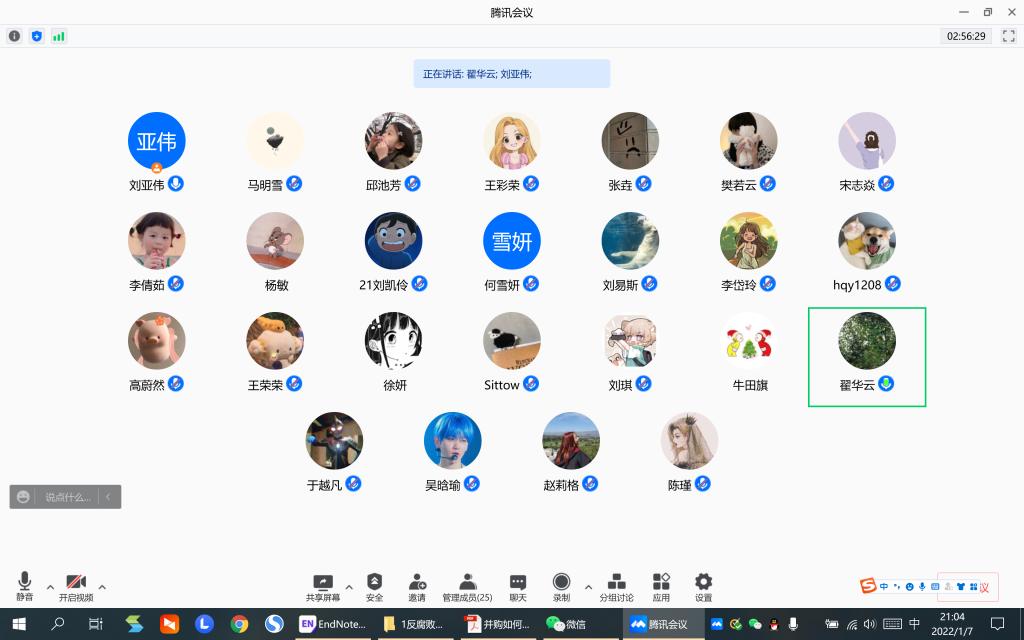
Task: Open the 聊天 chat panel
Action: point(517,586)
